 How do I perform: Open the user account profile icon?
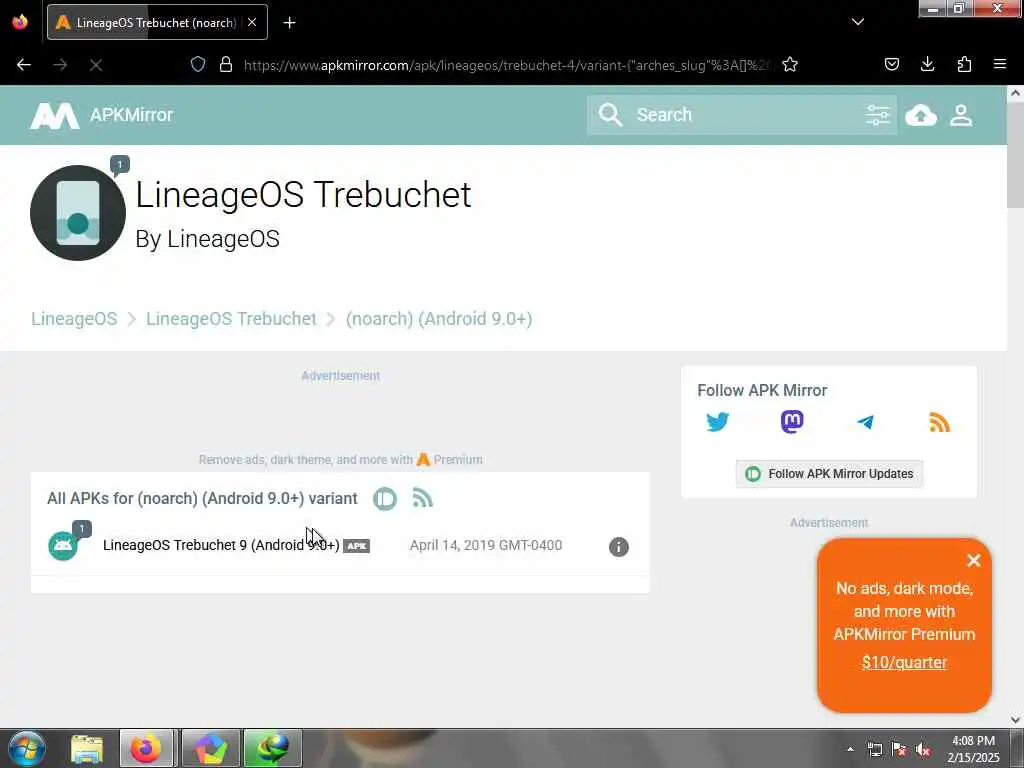[961, 116]
